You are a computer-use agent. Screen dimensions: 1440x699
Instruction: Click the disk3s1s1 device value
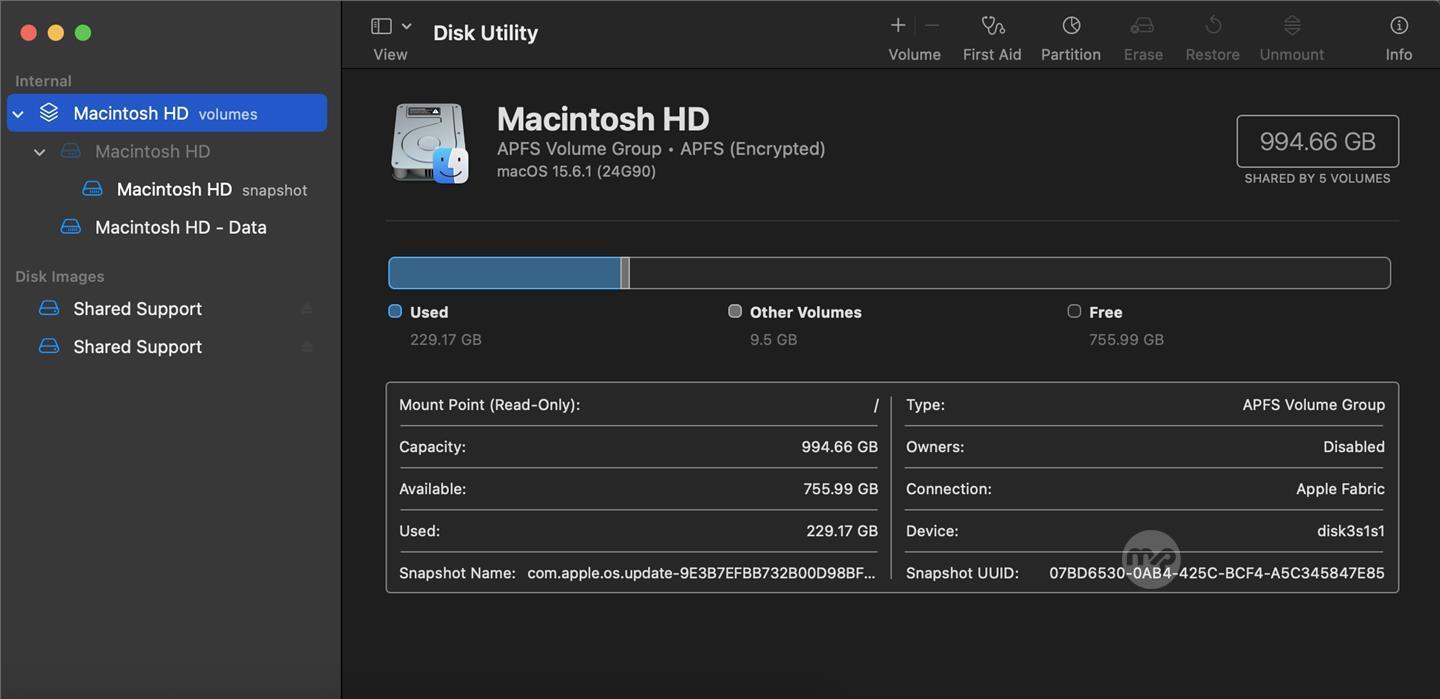(1351, 531)
